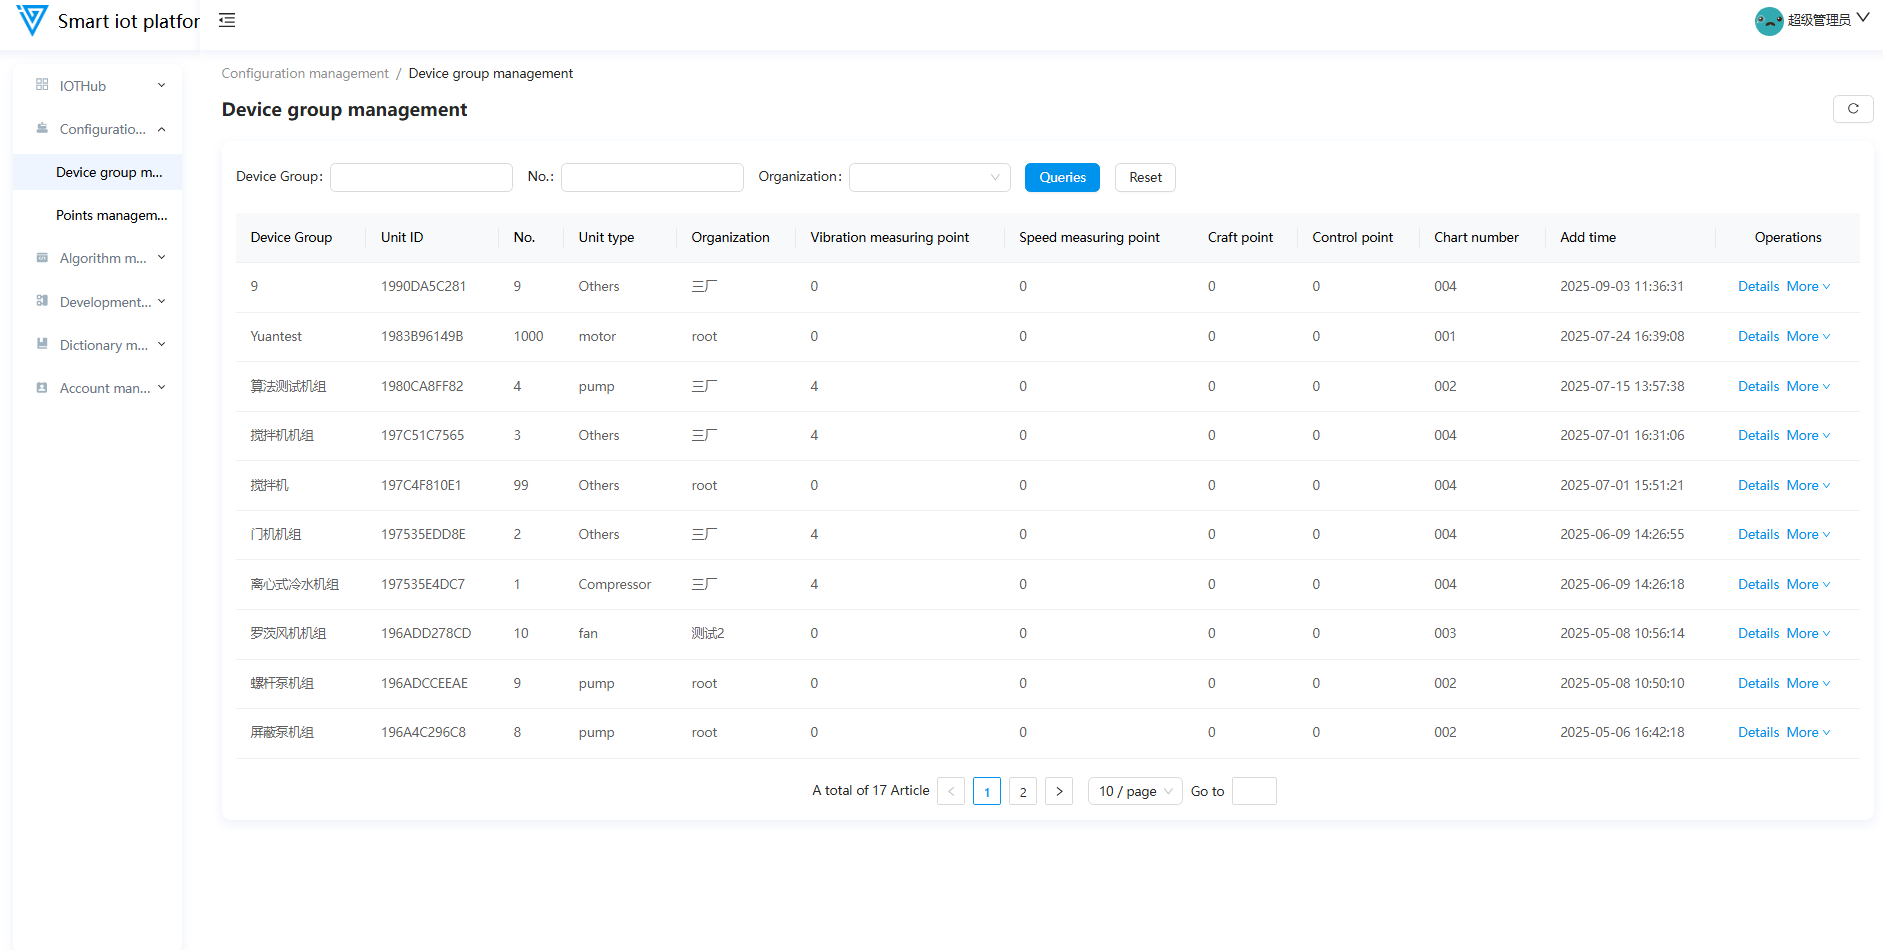Click the IOTHub grid icon in sidebar
The width and height of the screenshot is (1883, 950).
coord(42,85)
